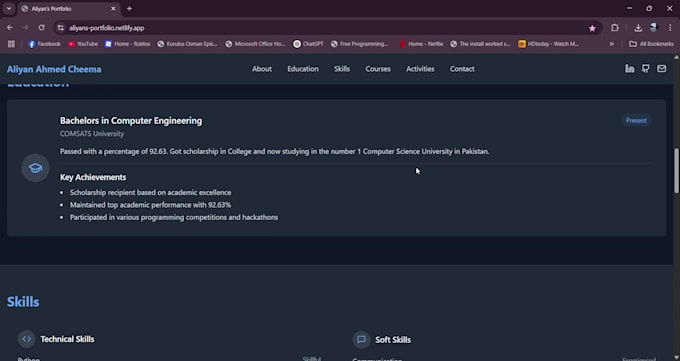680x361 pixels.
Task: Open the browser downloads icon
Action: click(638, 28)
